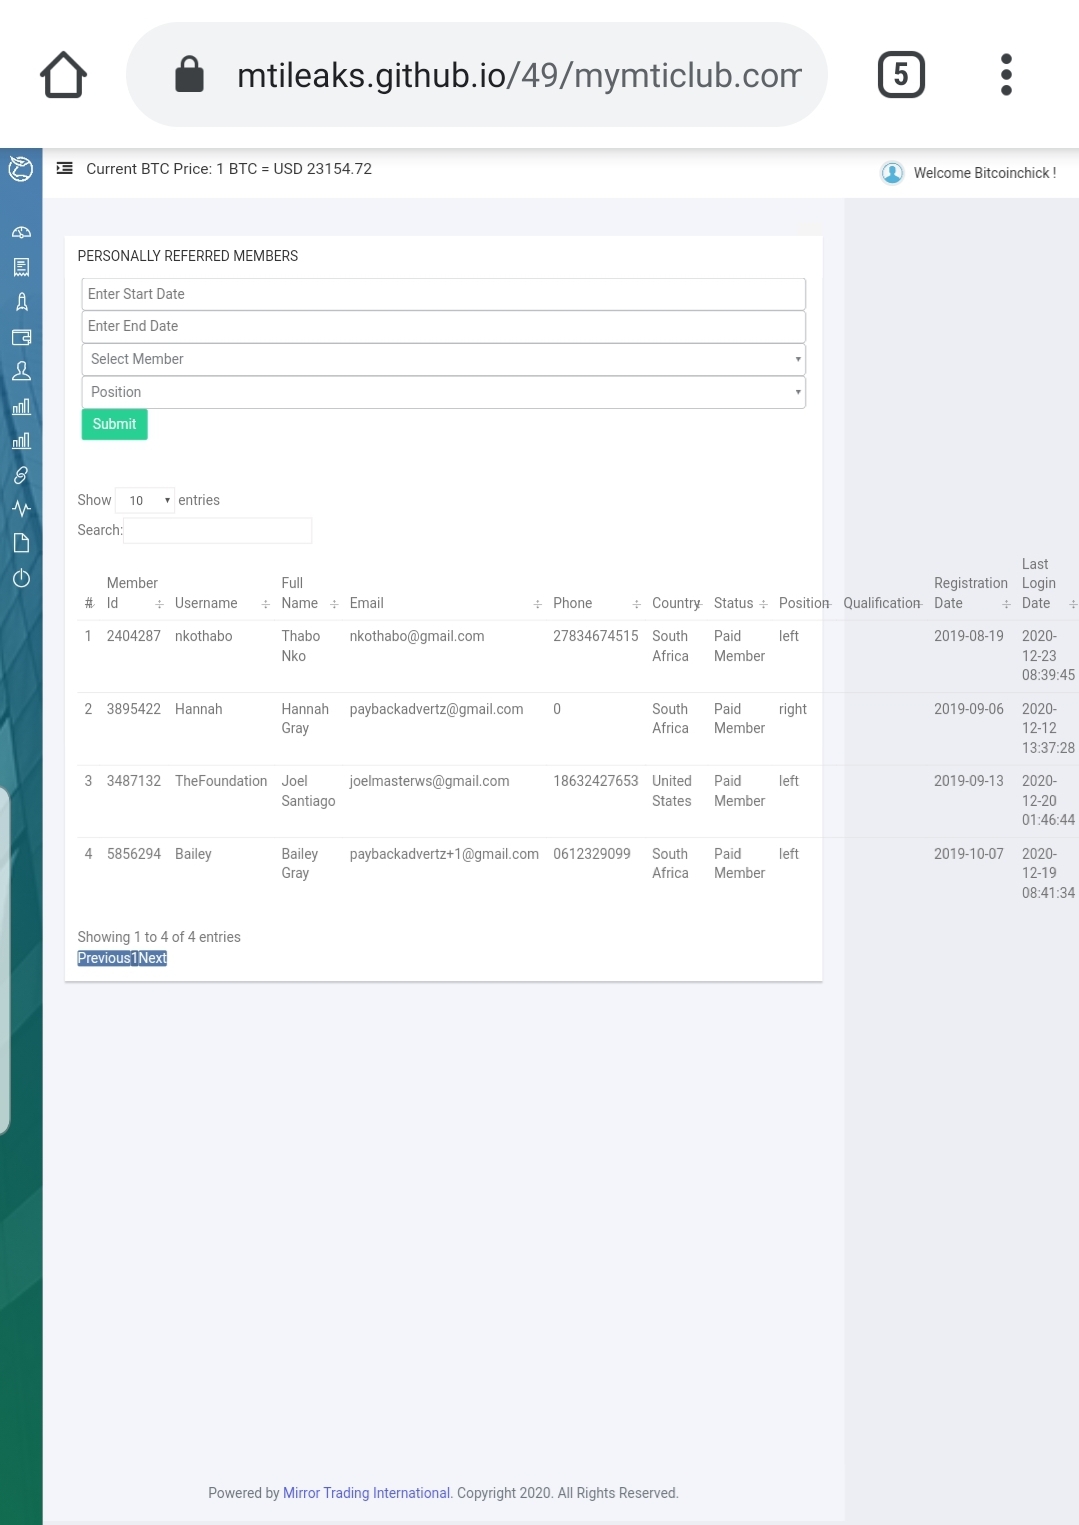The image size is (1079, 1525).
Task: Click the receipt icon in sidebar
Action: tap(21, 267)
